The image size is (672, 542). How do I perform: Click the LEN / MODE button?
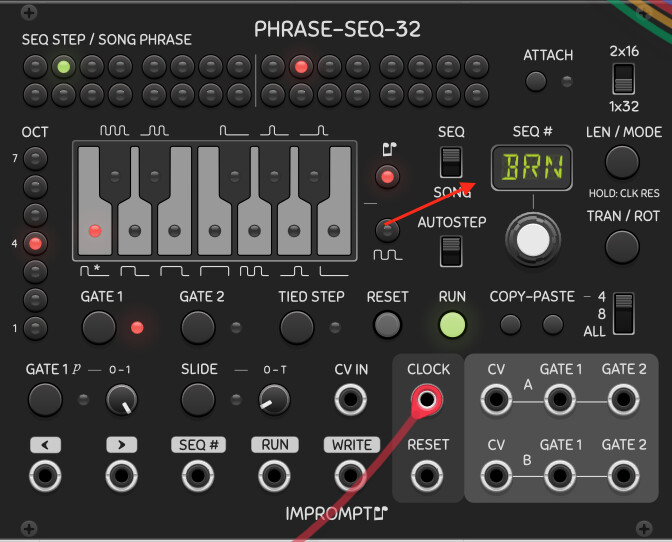click(622, 161)
